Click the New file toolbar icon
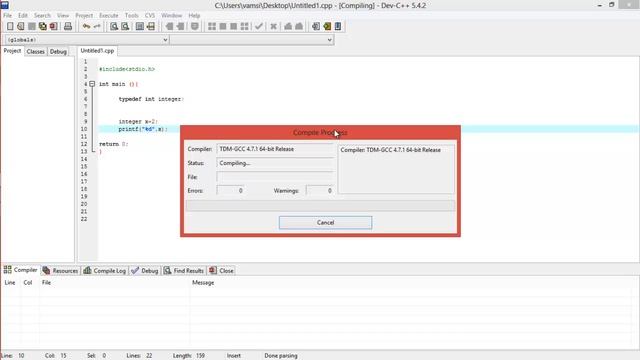The height and width of the screenshot is (360, 640). (10, 26)
